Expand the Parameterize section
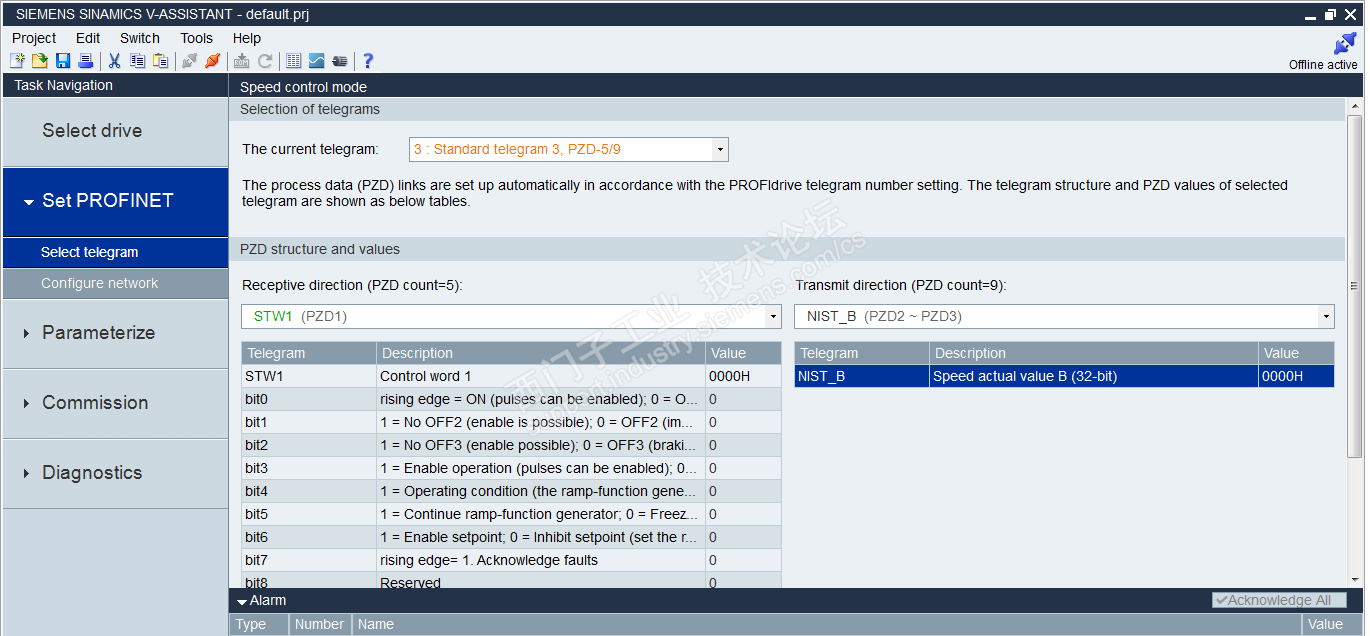The width and height of the screenshot is (1370, 636). [116, 333]
